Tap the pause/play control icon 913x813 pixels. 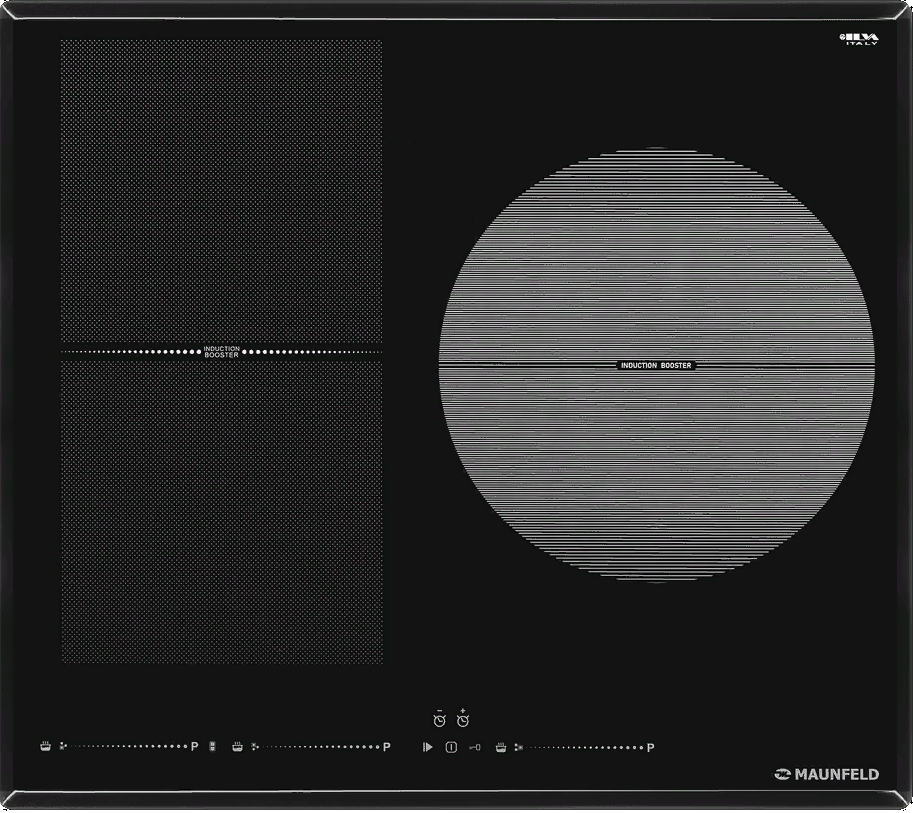point(428,746)
